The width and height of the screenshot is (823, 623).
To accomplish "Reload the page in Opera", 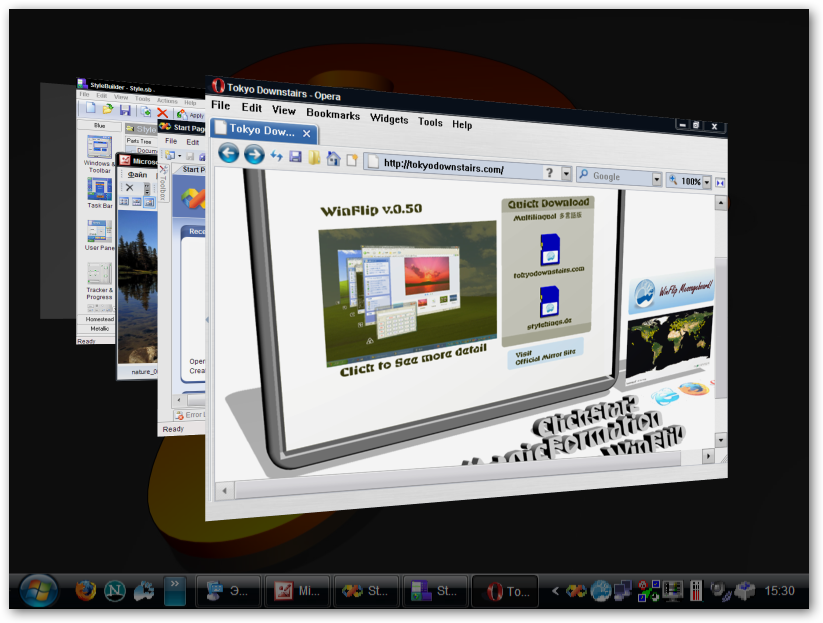I will 277,156.
